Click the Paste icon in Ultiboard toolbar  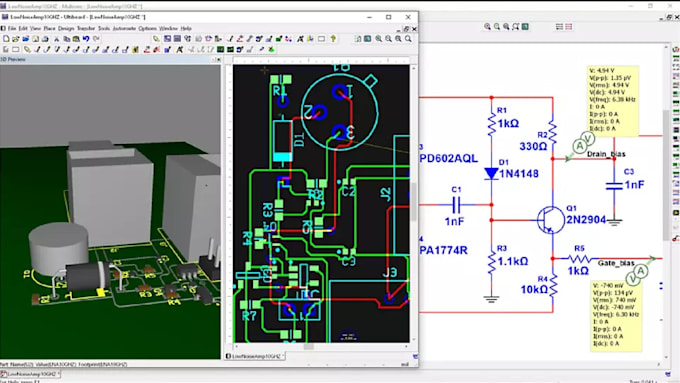point(76,39)
